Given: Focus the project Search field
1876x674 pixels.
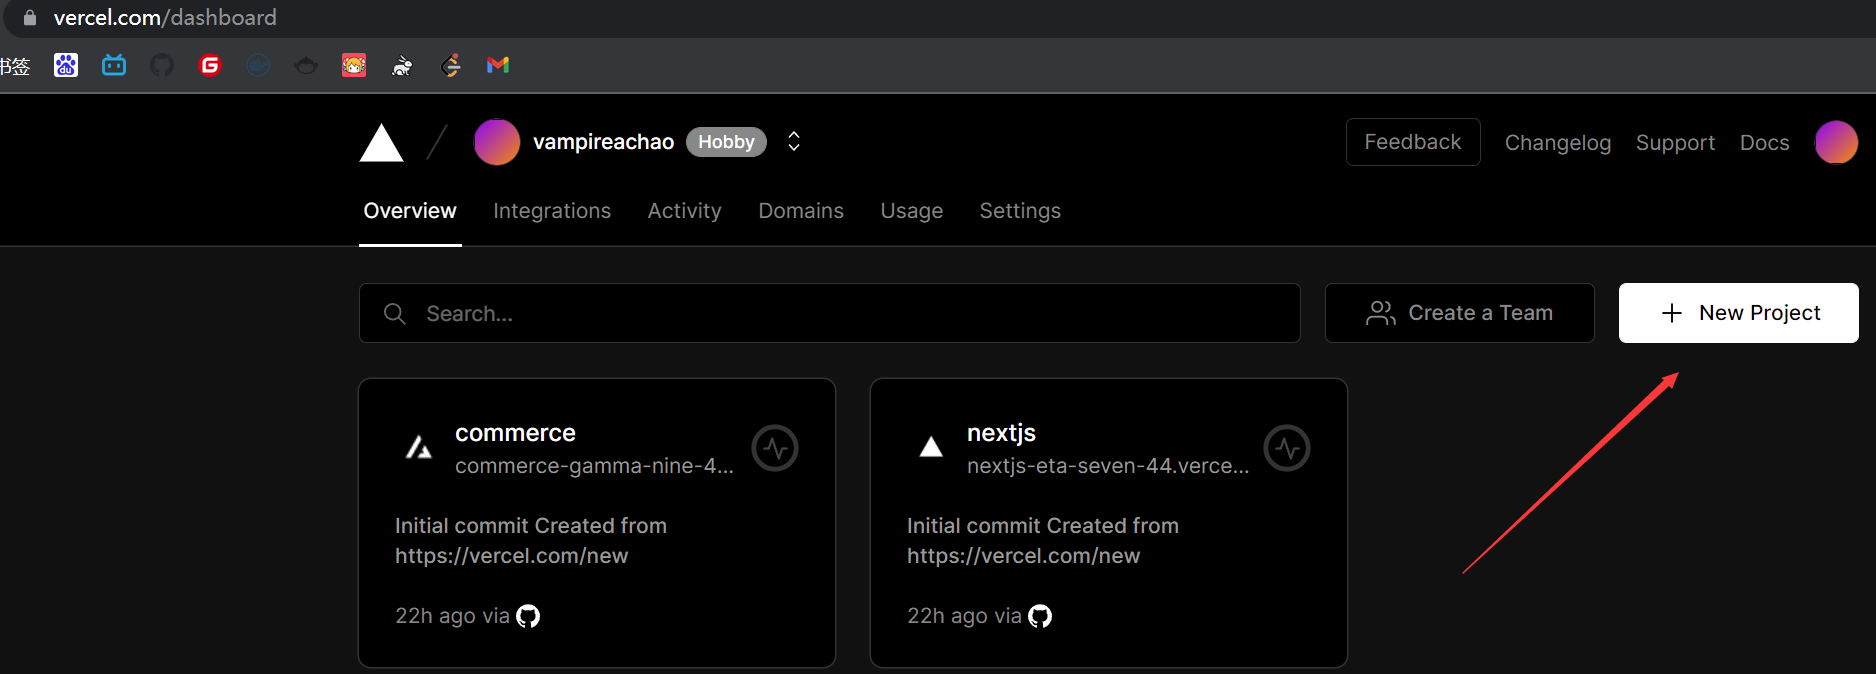Looking at the screenshot, I should click(x=830, y=313).
